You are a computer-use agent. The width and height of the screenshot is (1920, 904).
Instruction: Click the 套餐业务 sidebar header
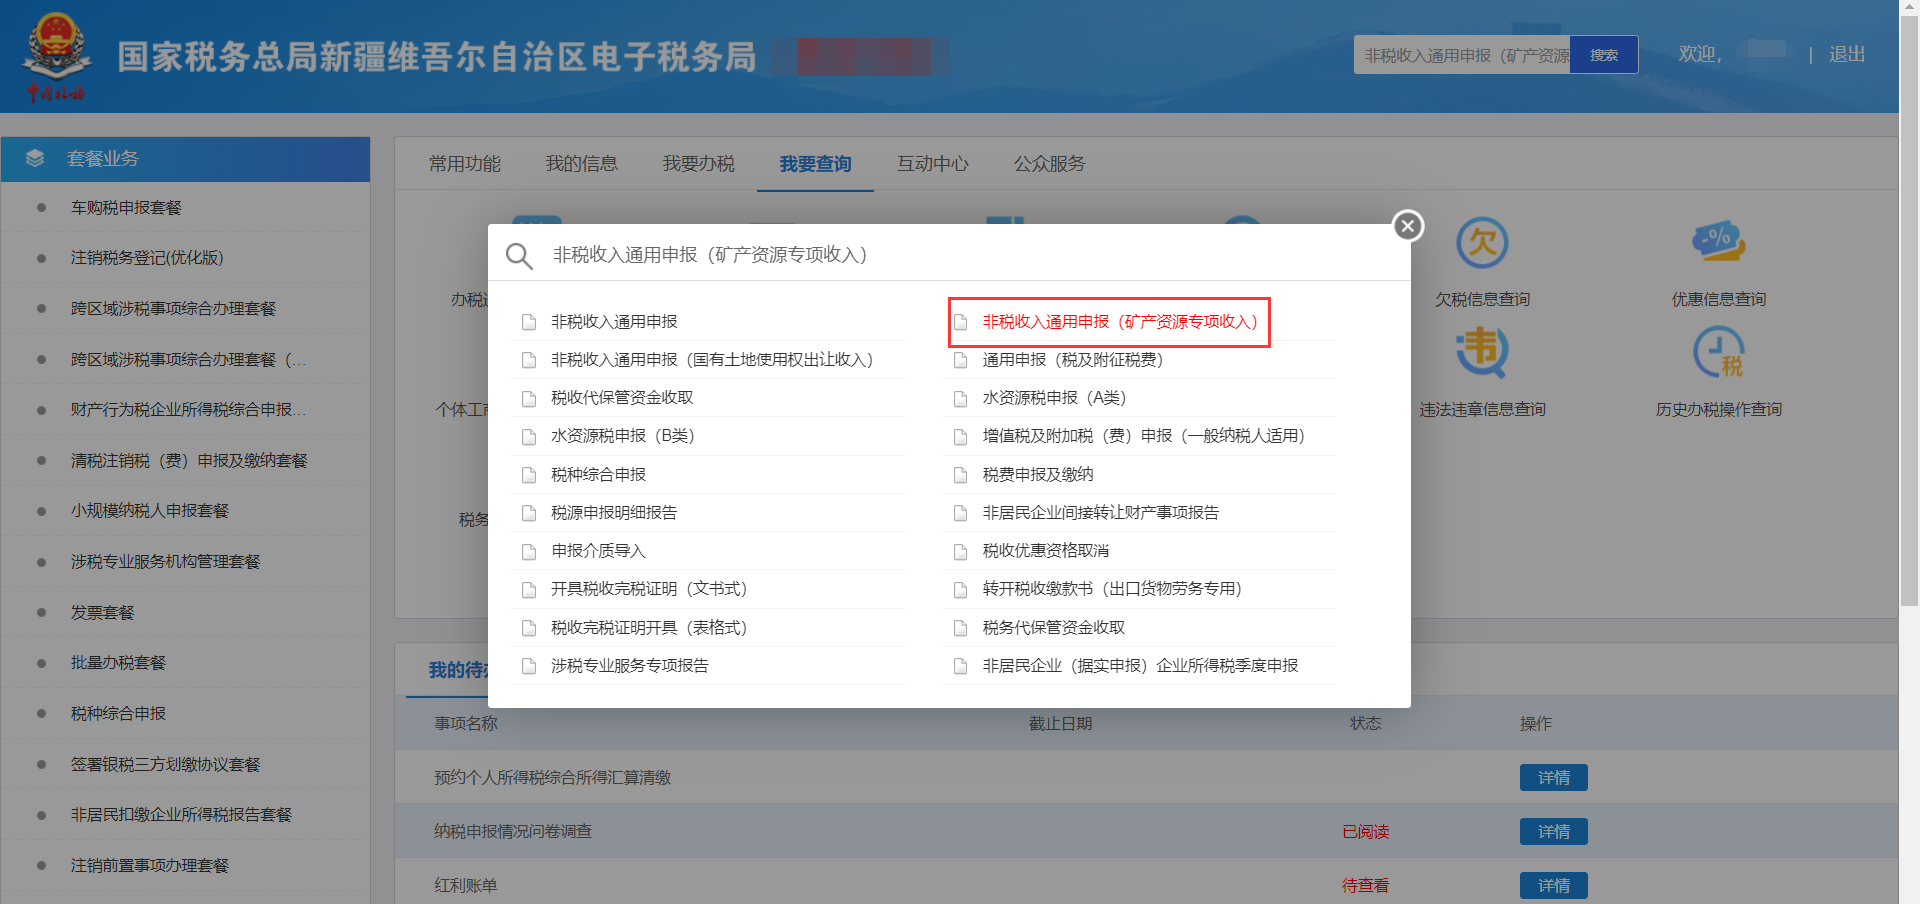coord(186,159)
